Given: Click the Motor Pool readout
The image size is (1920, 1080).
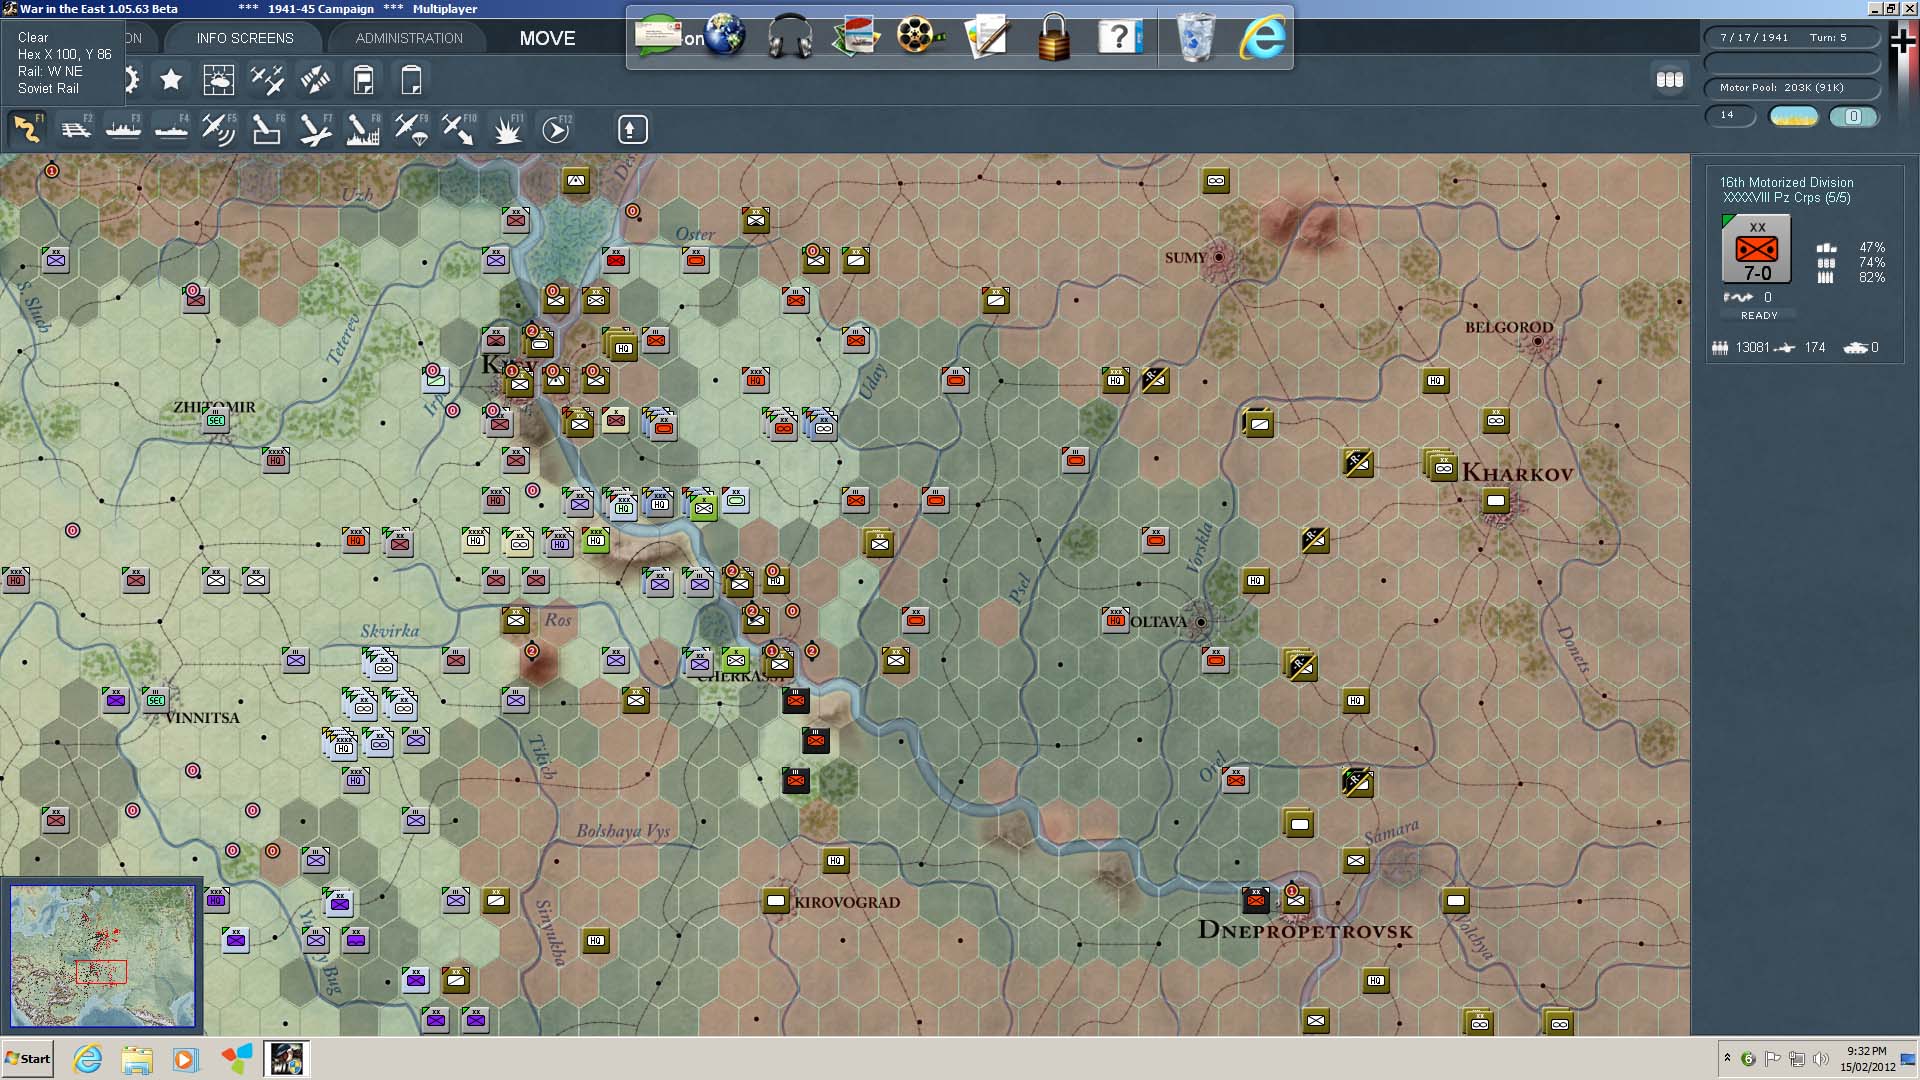Looking at the screenshot, I should click(1791, 88).
